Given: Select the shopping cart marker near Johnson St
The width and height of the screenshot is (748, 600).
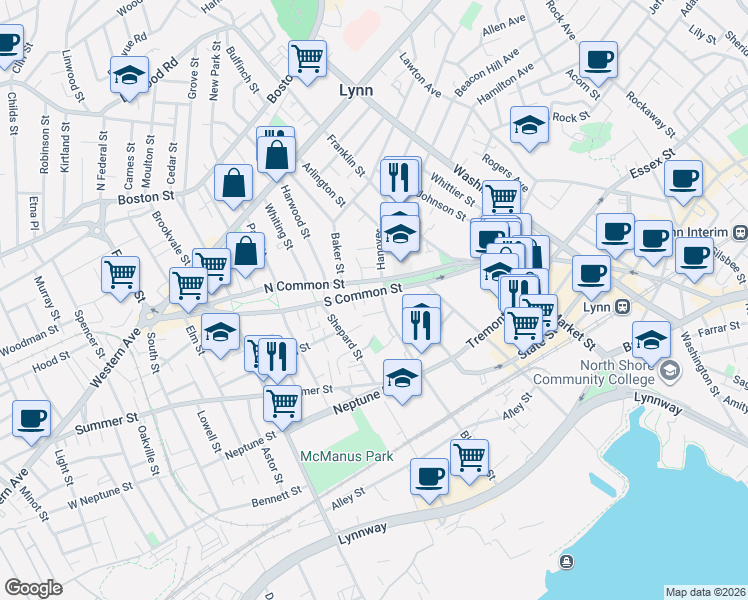Looking at the screenshot, I should coord(502,197).
